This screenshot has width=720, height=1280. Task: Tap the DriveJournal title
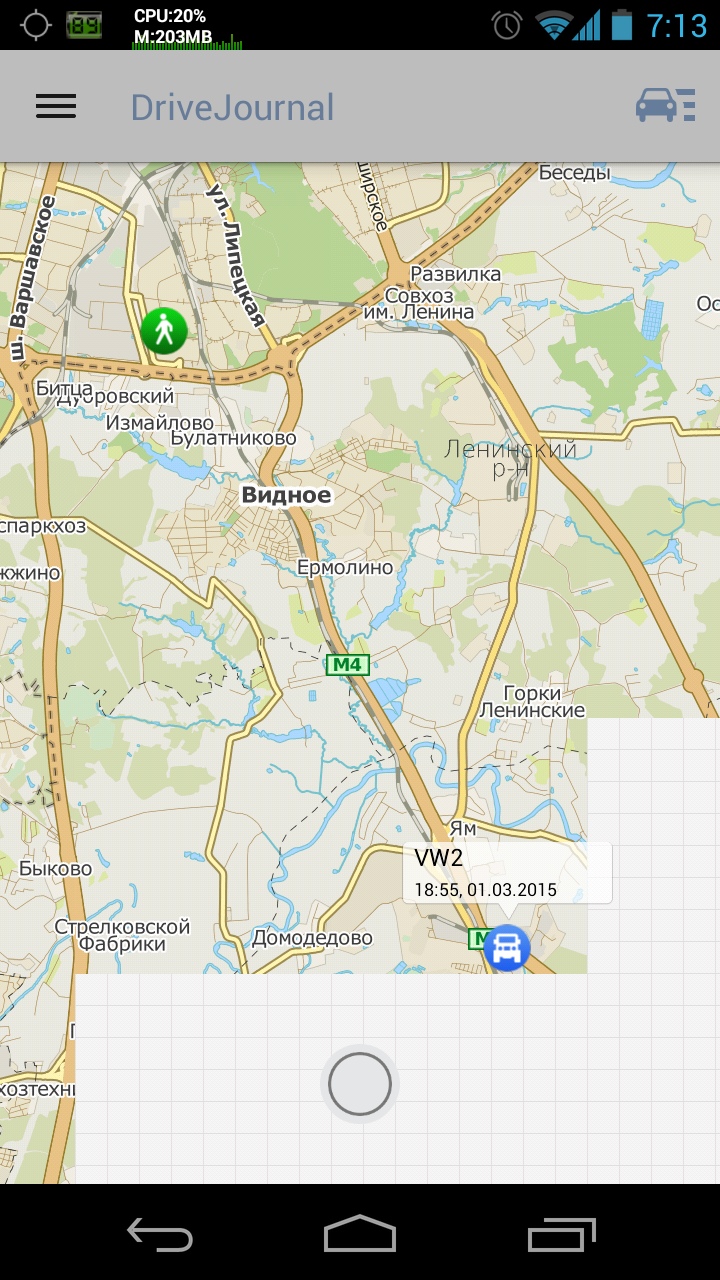pos(232,107)
